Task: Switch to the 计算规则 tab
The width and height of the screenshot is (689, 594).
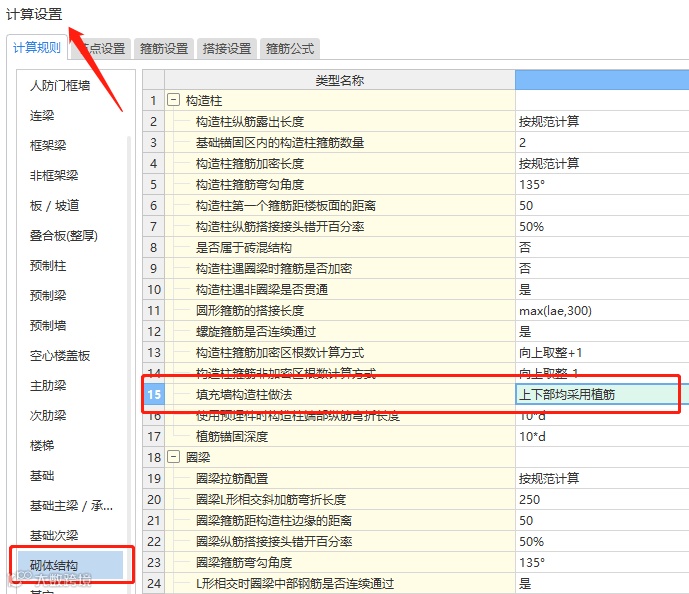Action: 36,47
